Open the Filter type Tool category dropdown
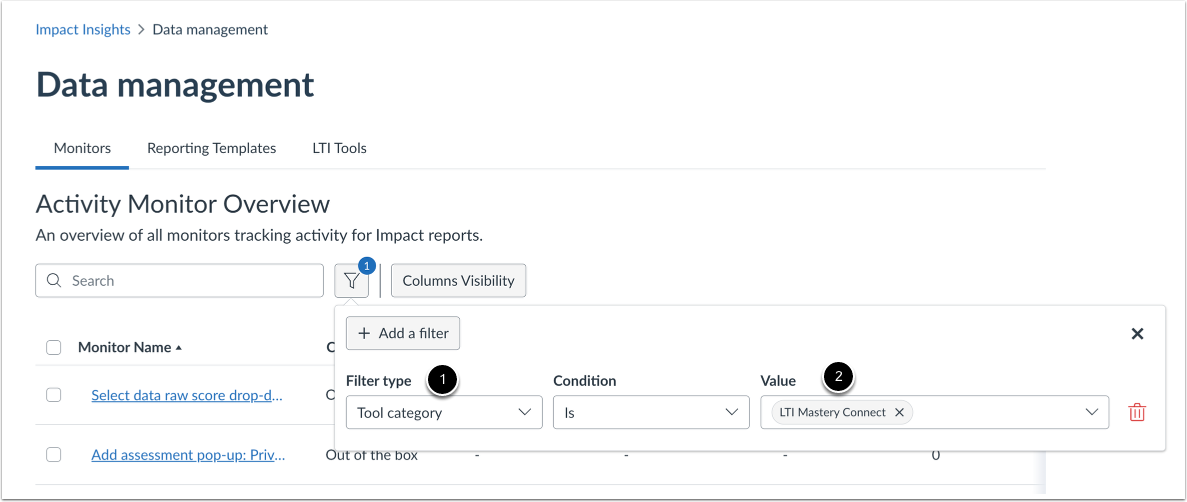Screen dimensions: 1187x502 (443, 412)
